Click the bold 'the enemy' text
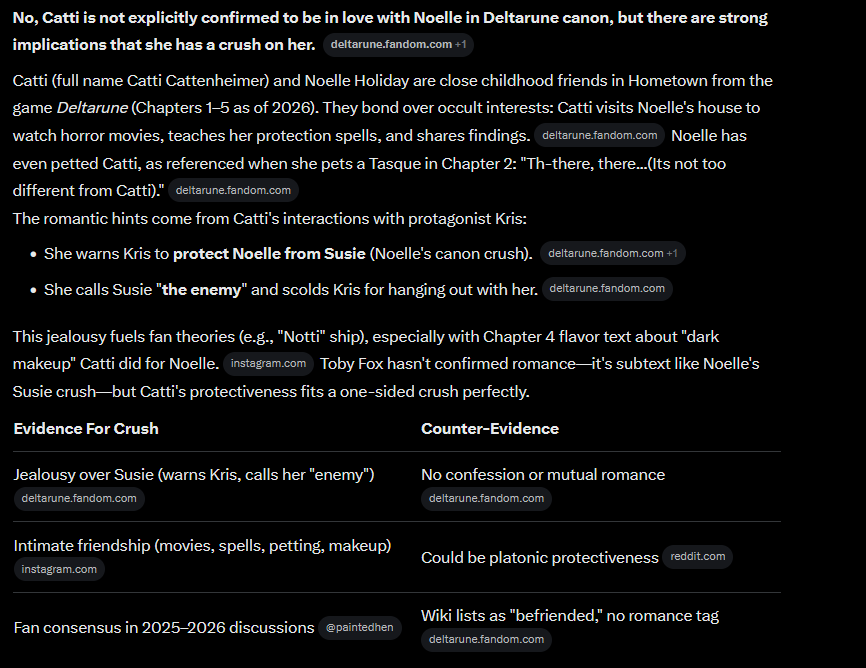866x668 pixels. (201, 290)
